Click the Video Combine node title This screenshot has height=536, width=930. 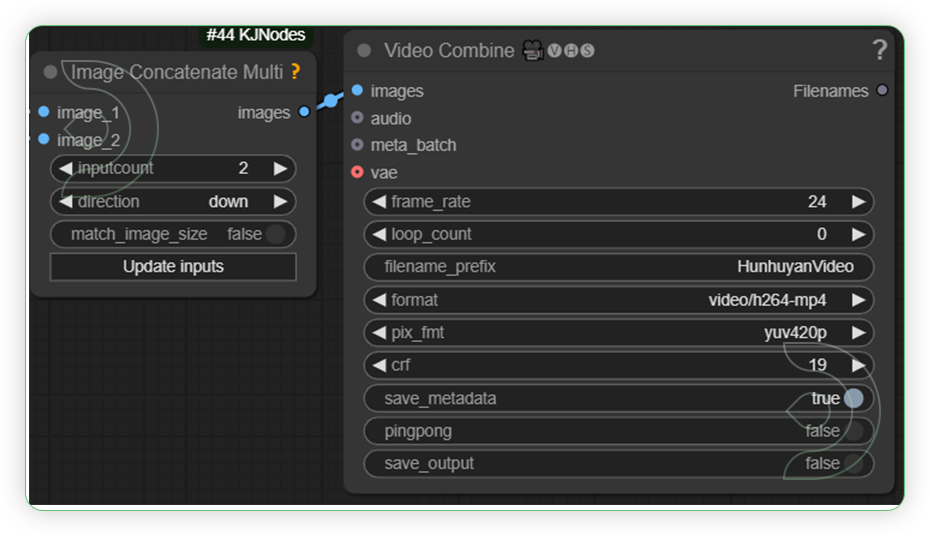pos(449,50)
